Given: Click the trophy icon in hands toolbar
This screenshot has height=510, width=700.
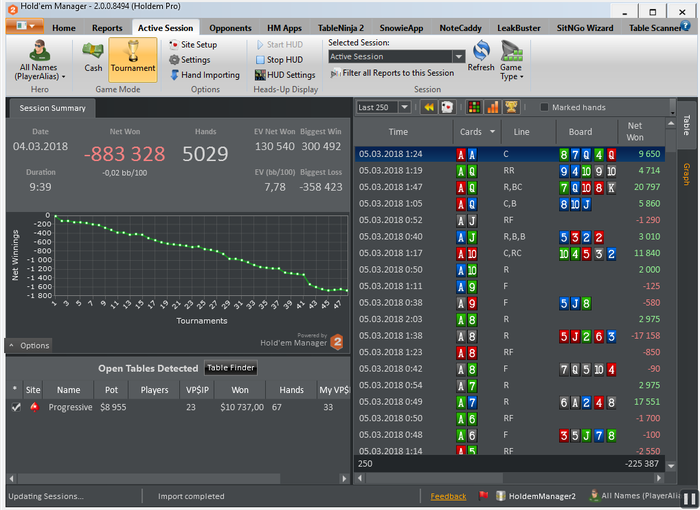Looking at the screenshot, I should point(511,107).
